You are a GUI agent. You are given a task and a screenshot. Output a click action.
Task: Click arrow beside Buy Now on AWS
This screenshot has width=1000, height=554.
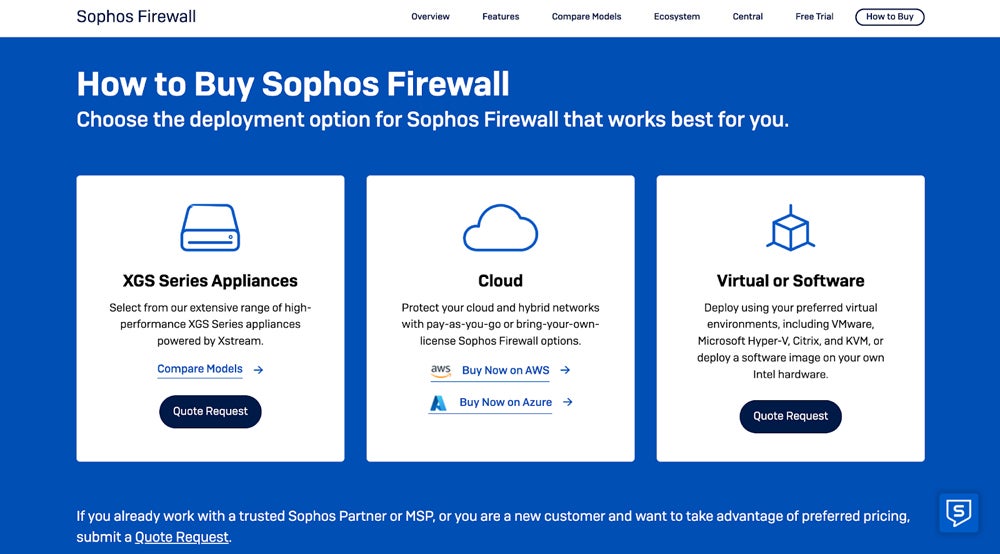click(x=565, y=370)
